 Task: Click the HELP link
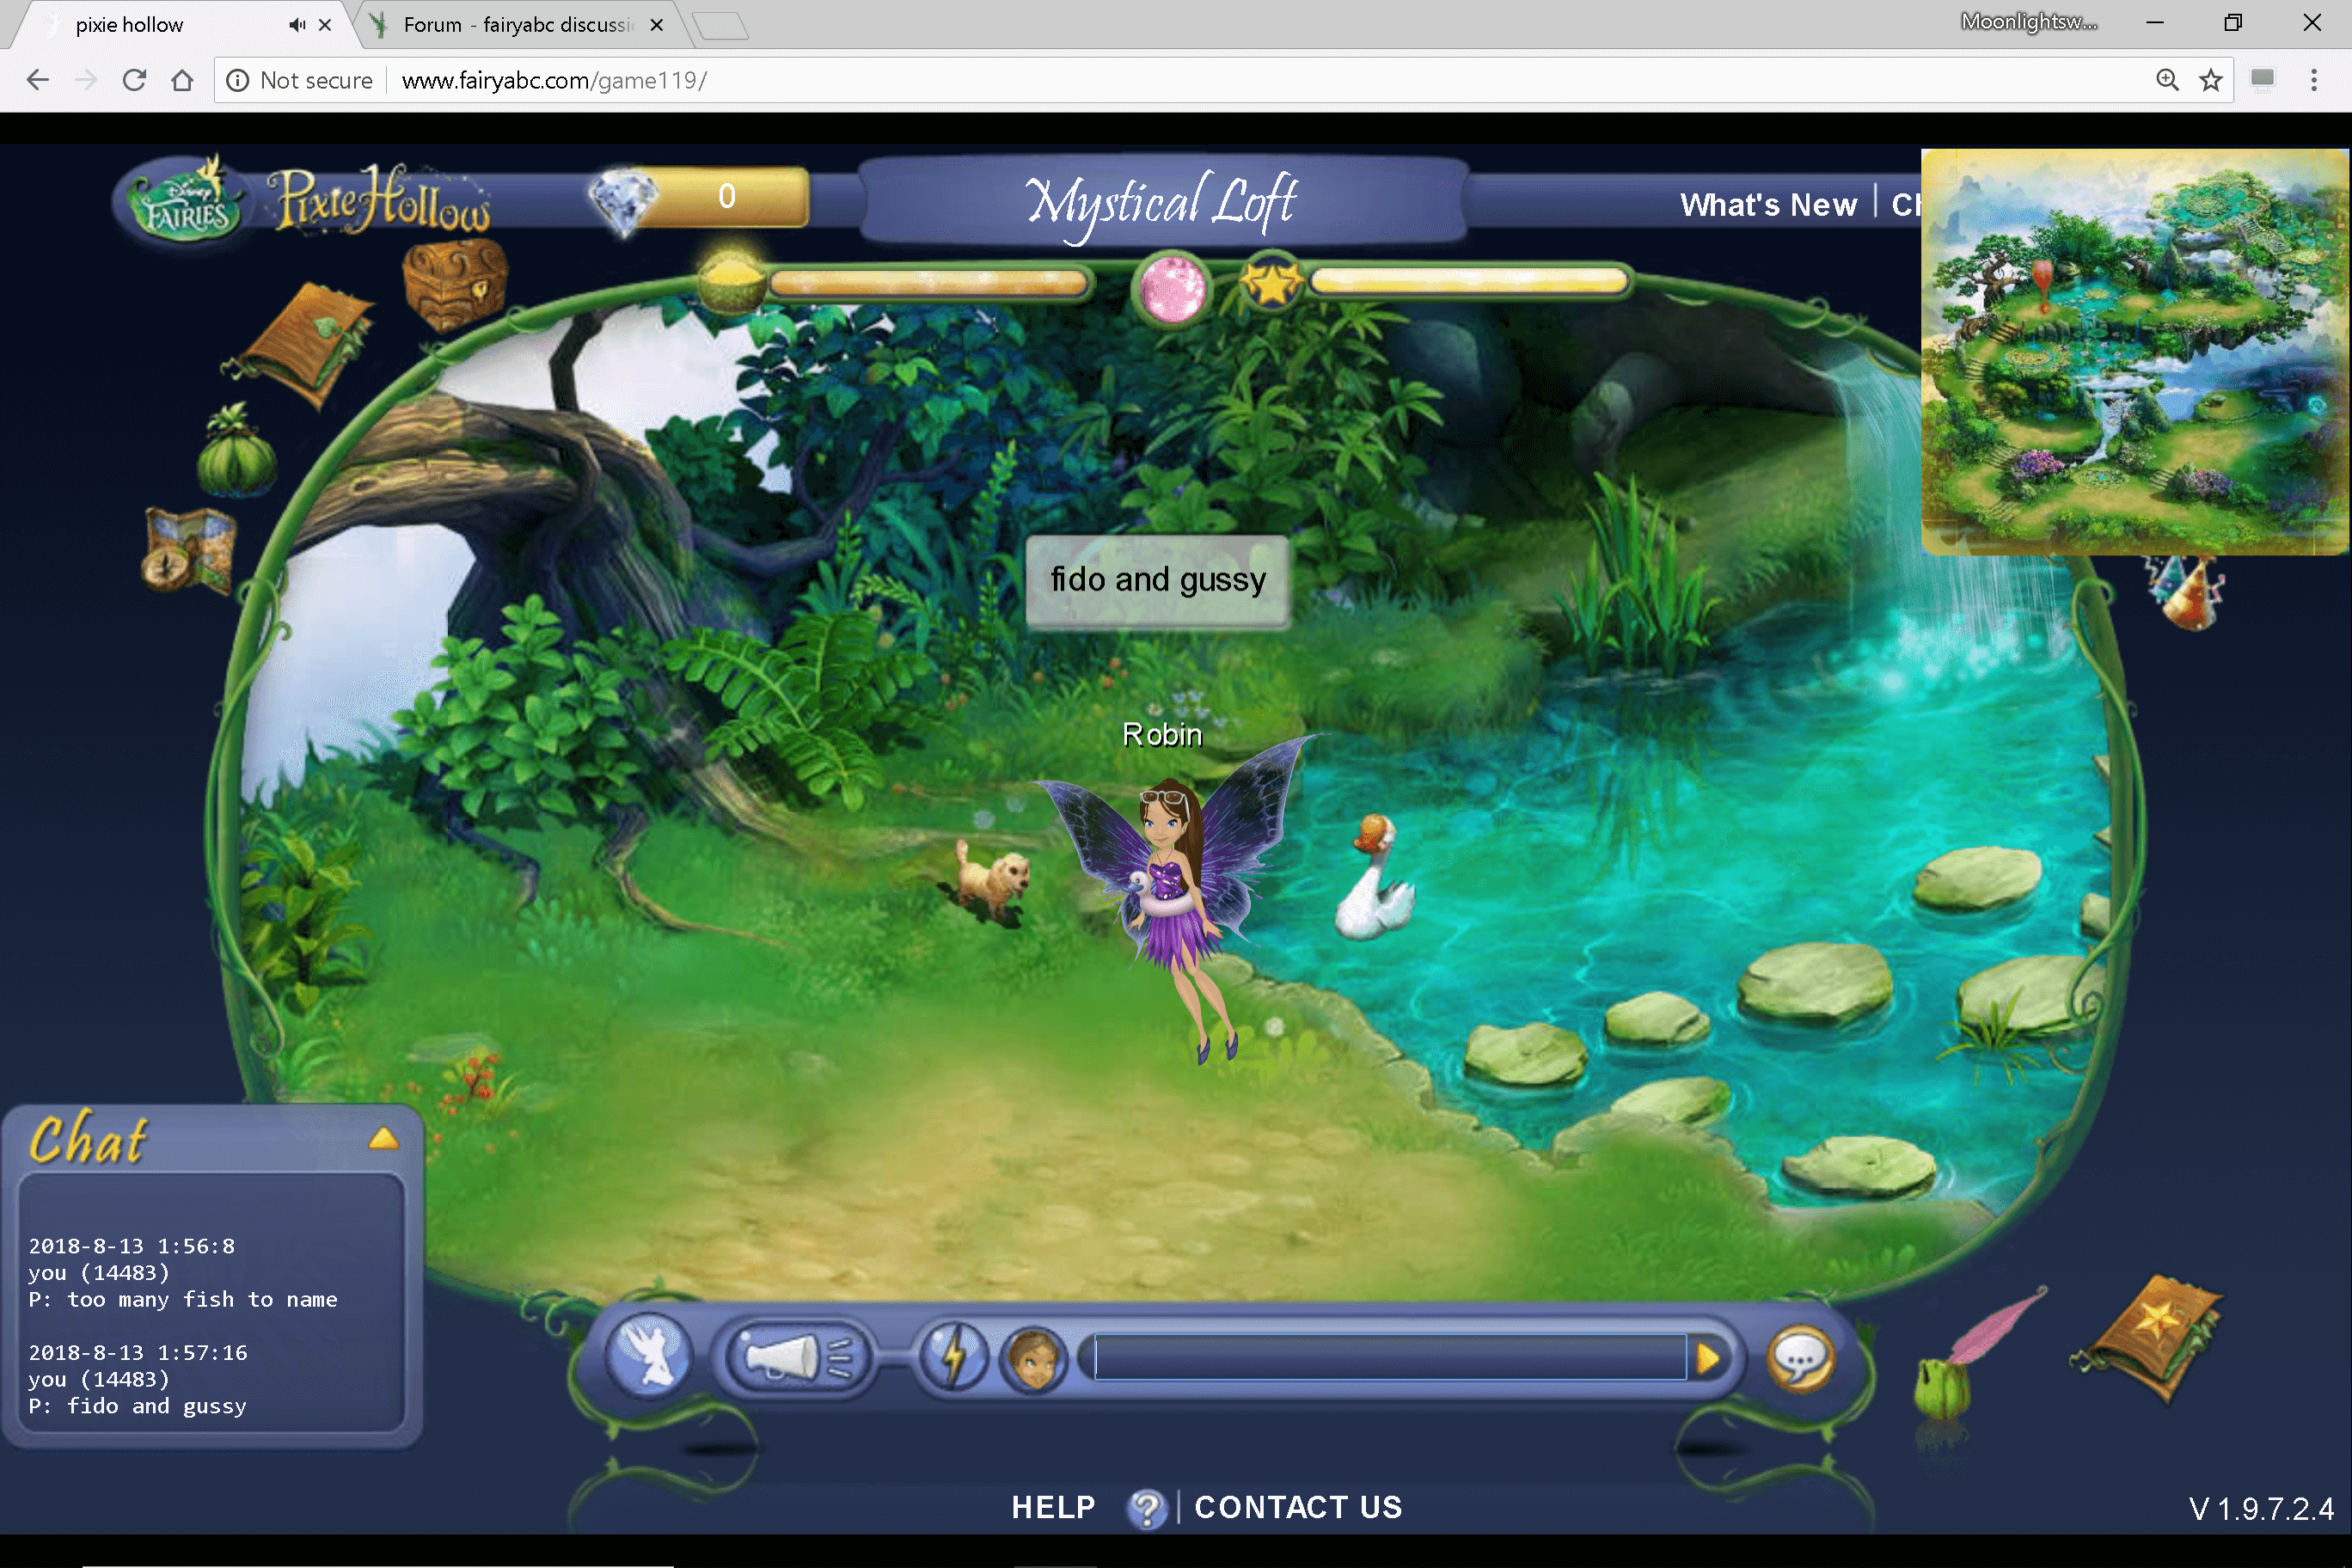tap(1053, 1507)
